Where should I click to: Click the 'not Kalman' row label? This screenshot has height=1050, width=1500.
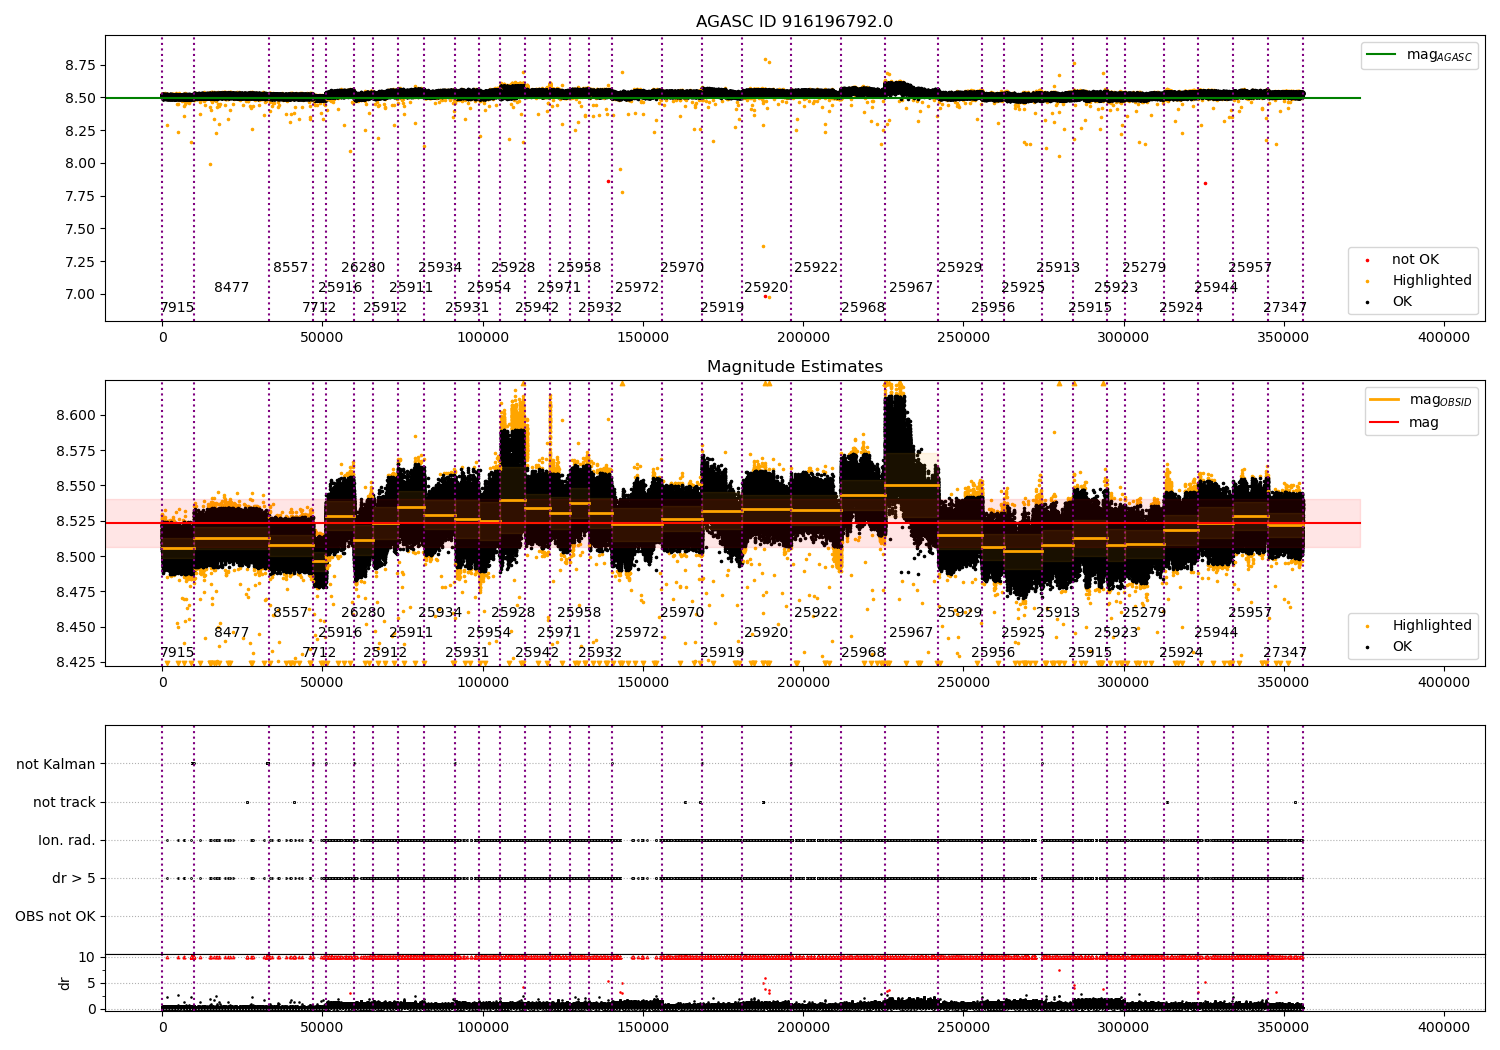click(x=56, y=764)
